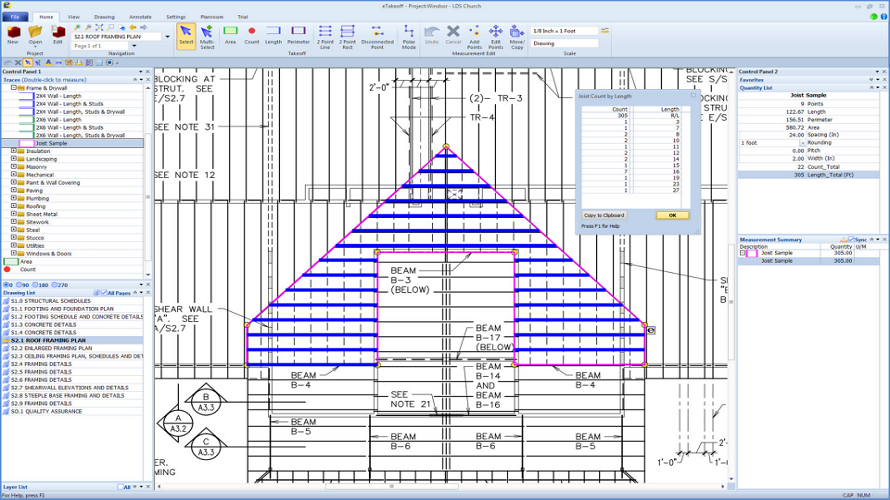Viewport: 890px width, 500px height.
Task: Open the Planroom tab
Action: [x=211, y=17]
